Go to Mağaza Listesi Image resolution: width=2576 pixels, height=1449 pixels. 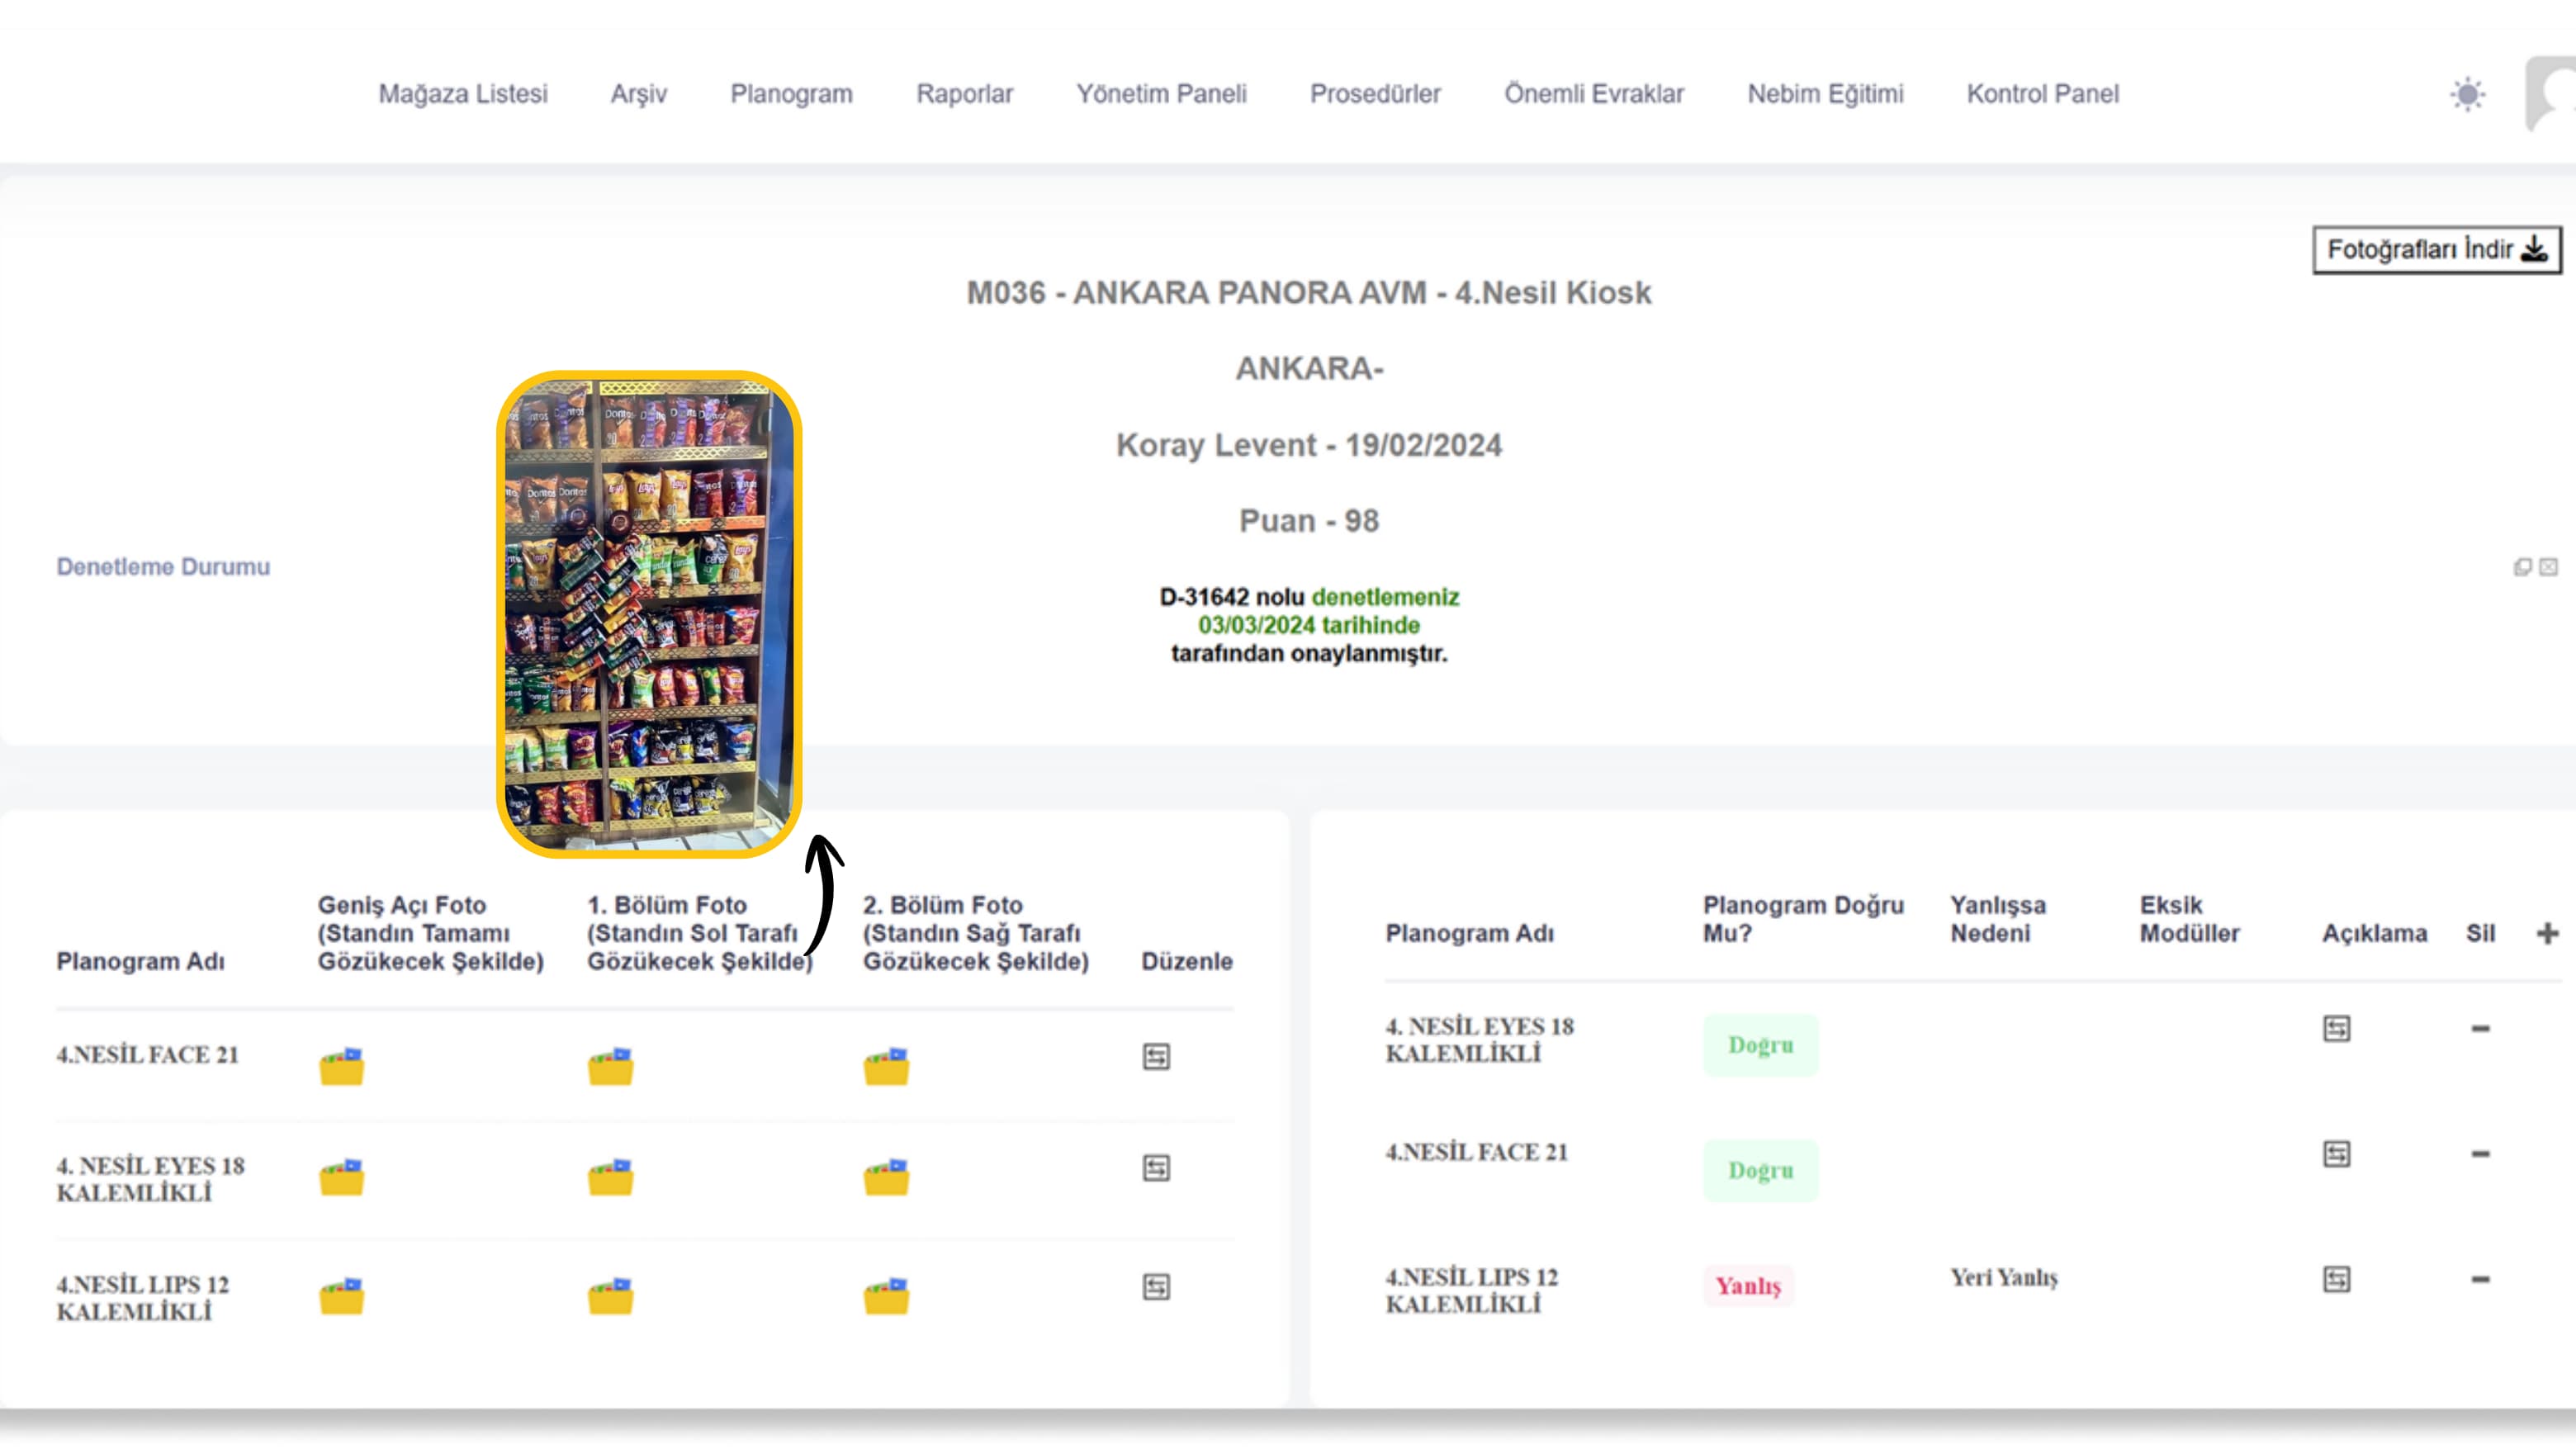pyautogui.click(x=463, y=94)
